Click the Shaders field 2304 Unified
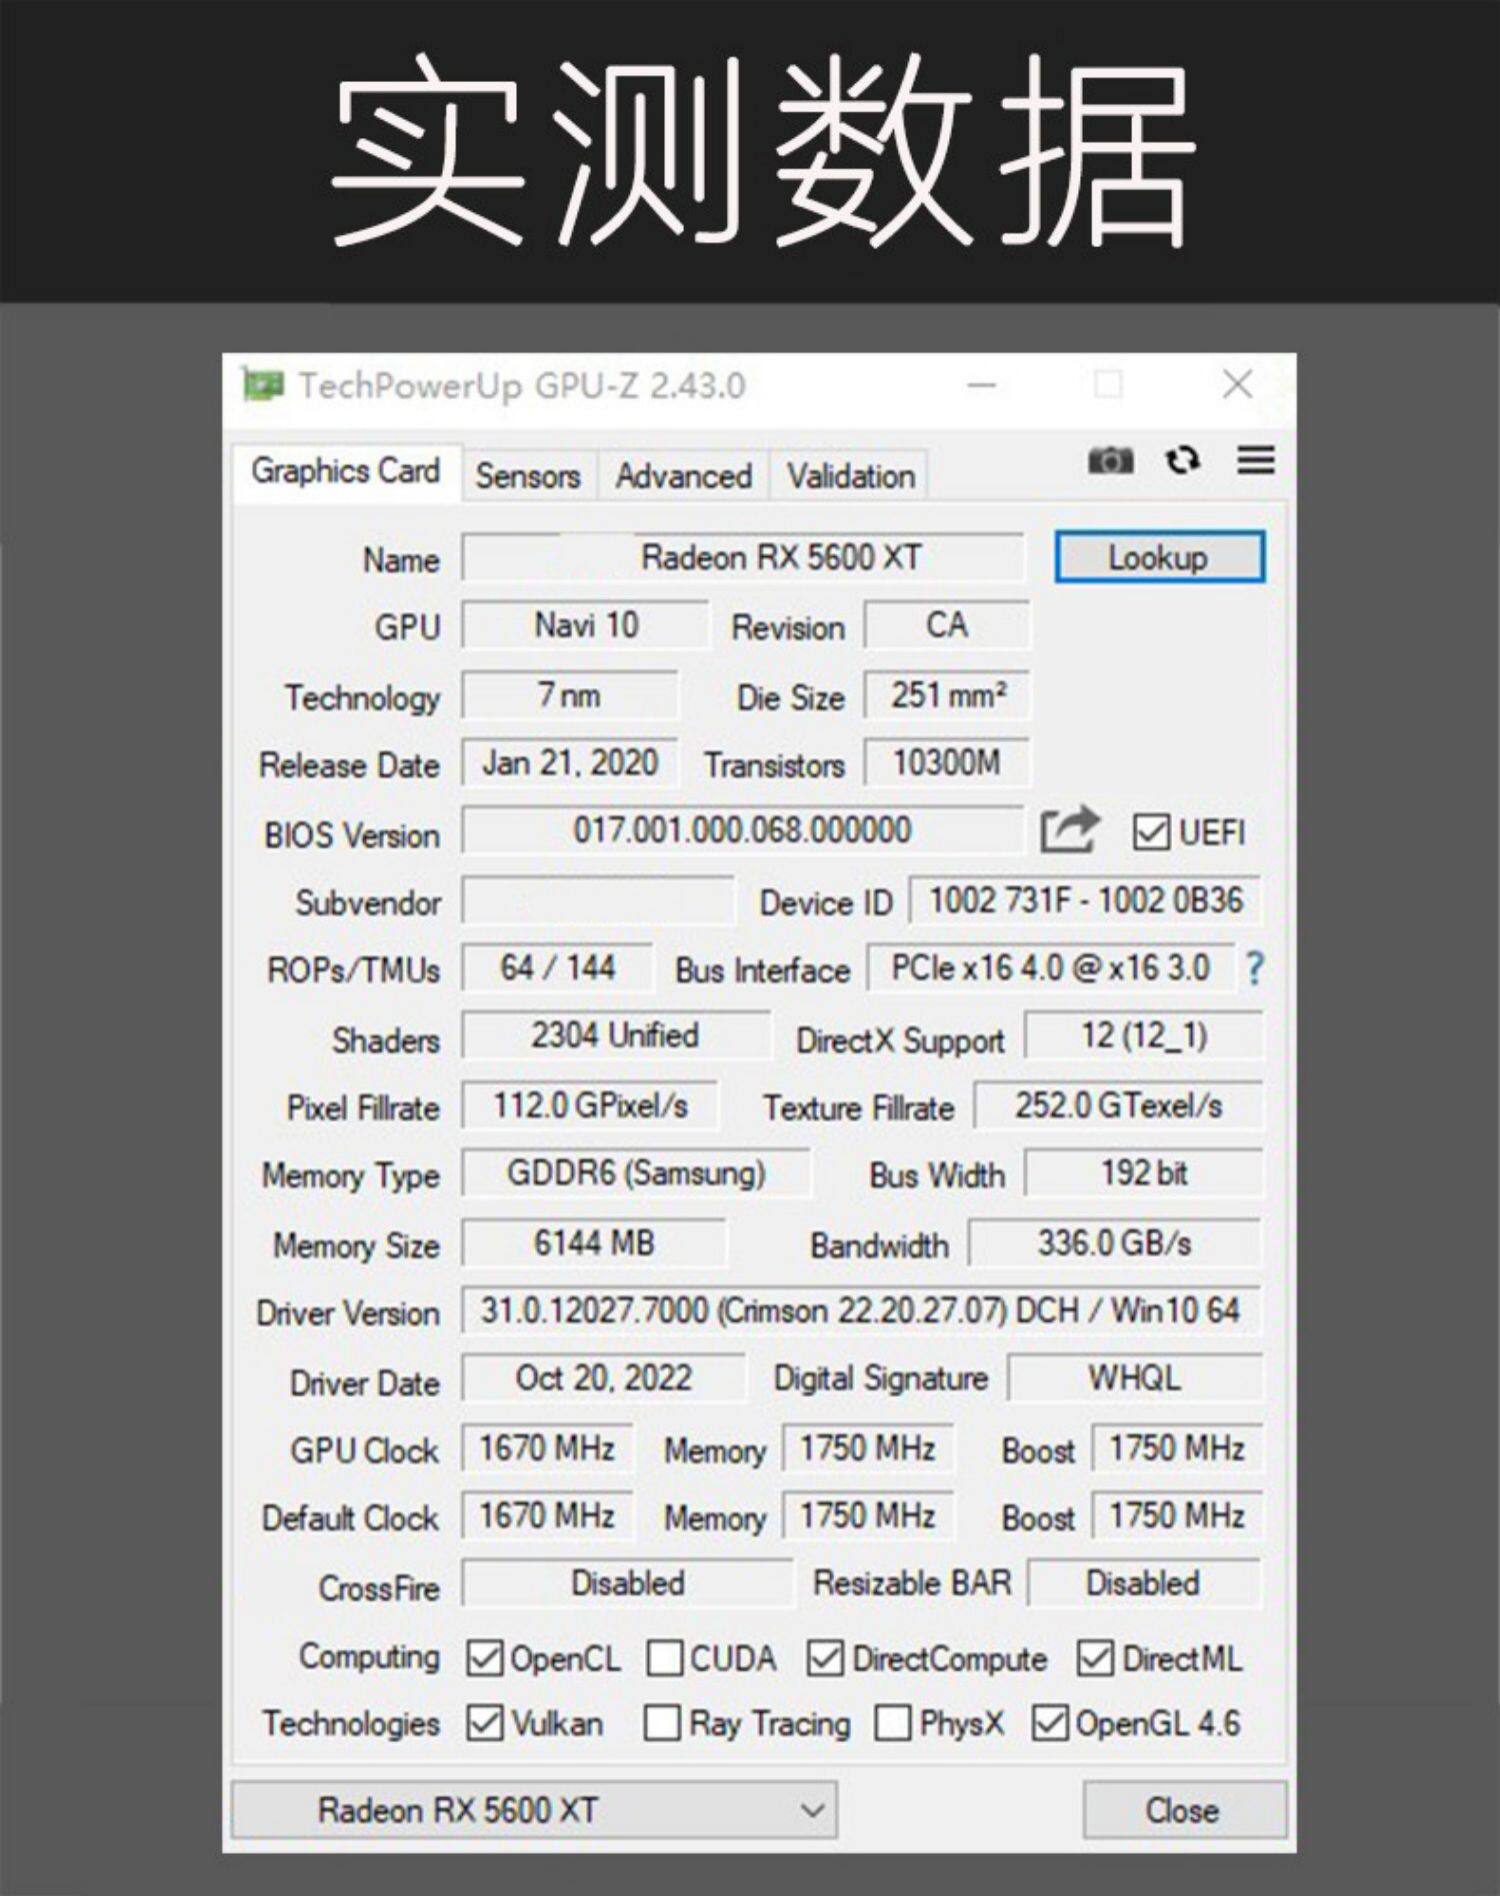Image resolution: width=1500 pixels, height=1896 pixels. [616, 1036]
